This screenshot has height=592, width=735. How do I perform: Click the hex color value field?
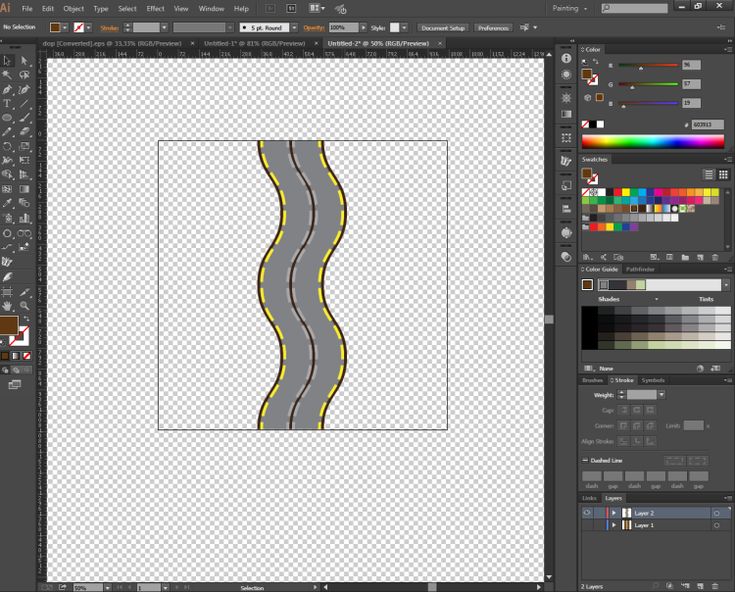[x=706, y=124]
